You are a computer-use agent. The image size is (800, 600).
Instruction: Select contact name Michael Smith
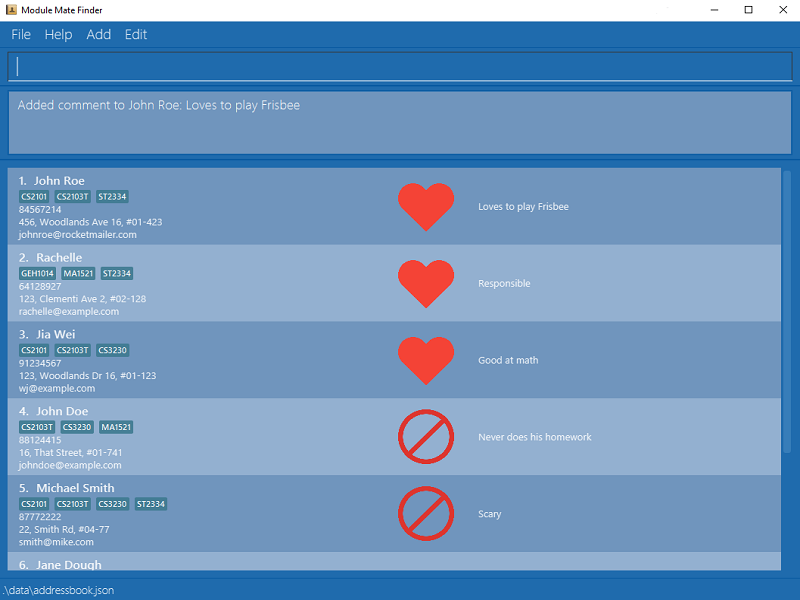(x=76, y=488)
